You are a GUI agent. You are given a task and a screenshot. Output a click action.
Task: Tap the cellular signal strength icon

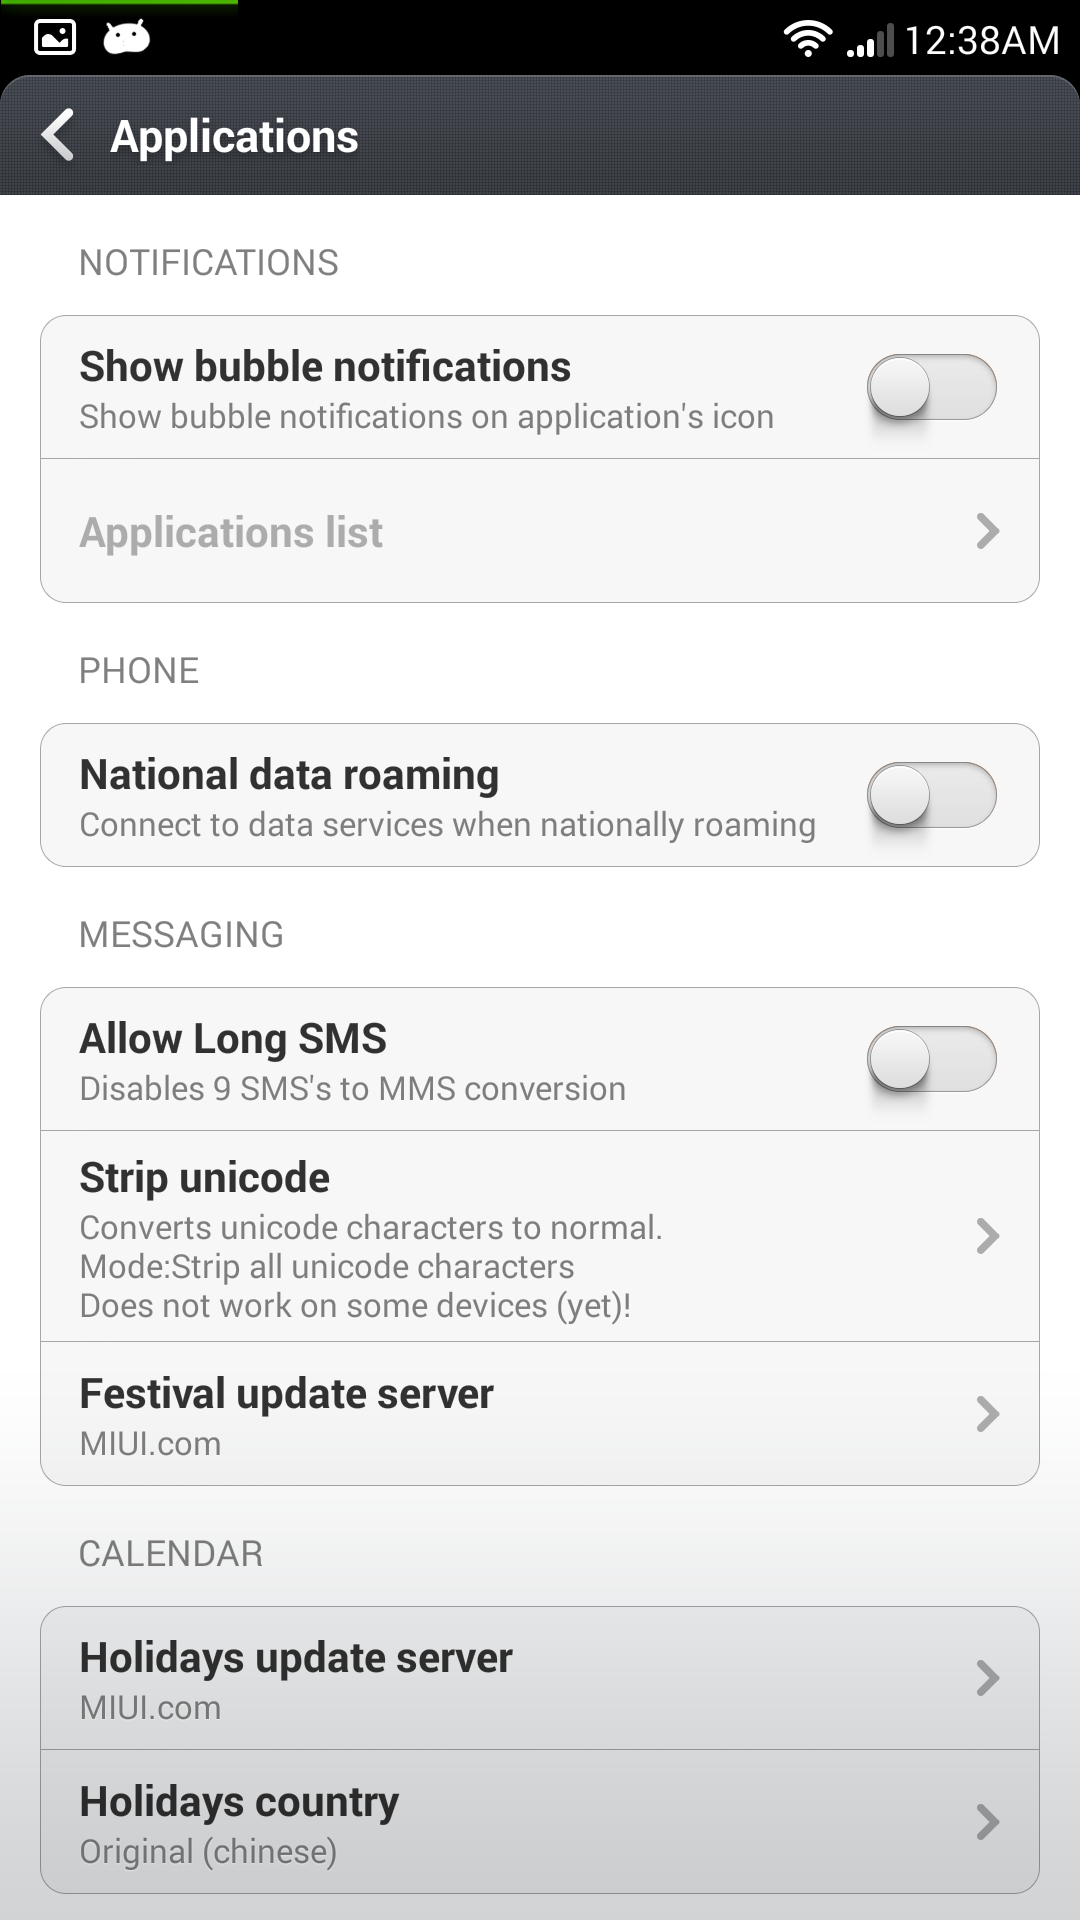tap(870, 42)
